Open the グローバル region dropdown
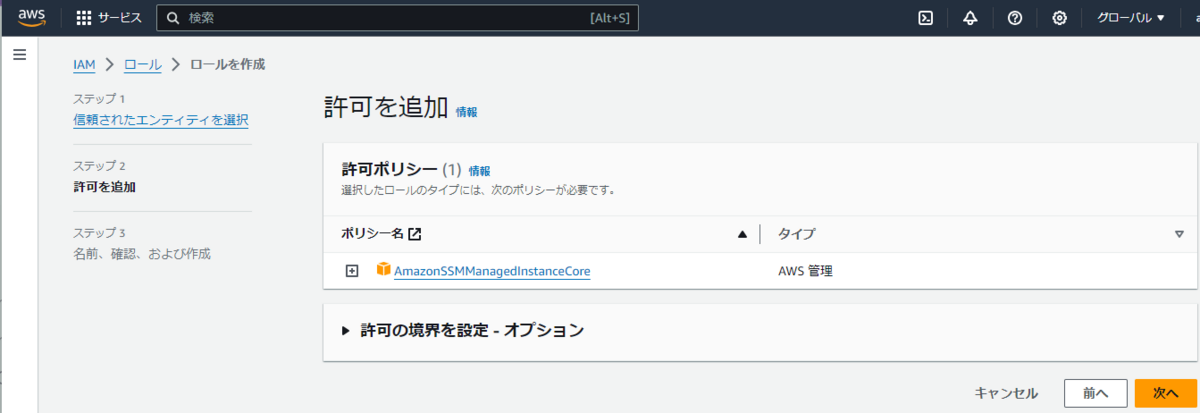 (x=1131, y=18)
